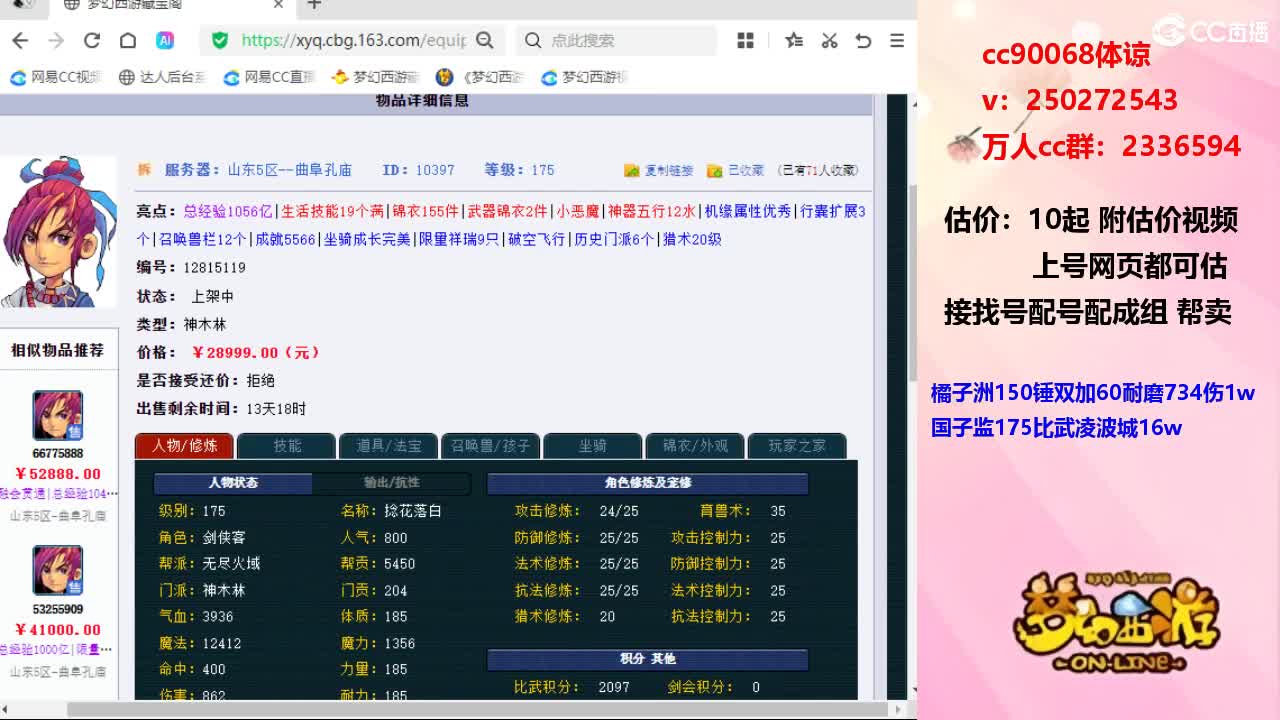Viewport: 1280px width, 720px height.
Task: Switch to the 锦衣/外观 tab
Action: 695,446
